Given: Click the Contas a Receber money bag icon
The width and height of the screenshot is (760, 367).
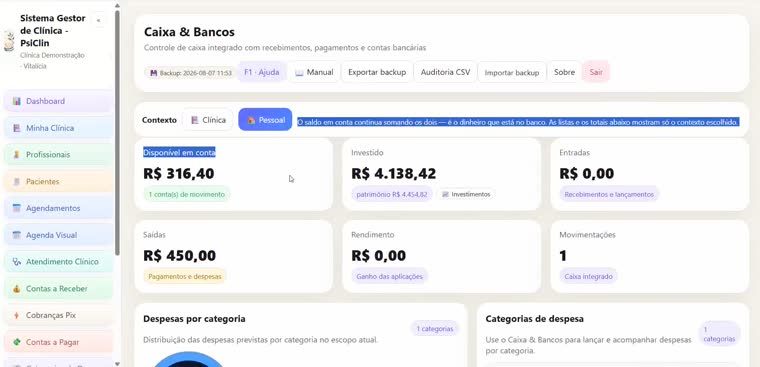Looking at the screenshot, I should (17, 288).
